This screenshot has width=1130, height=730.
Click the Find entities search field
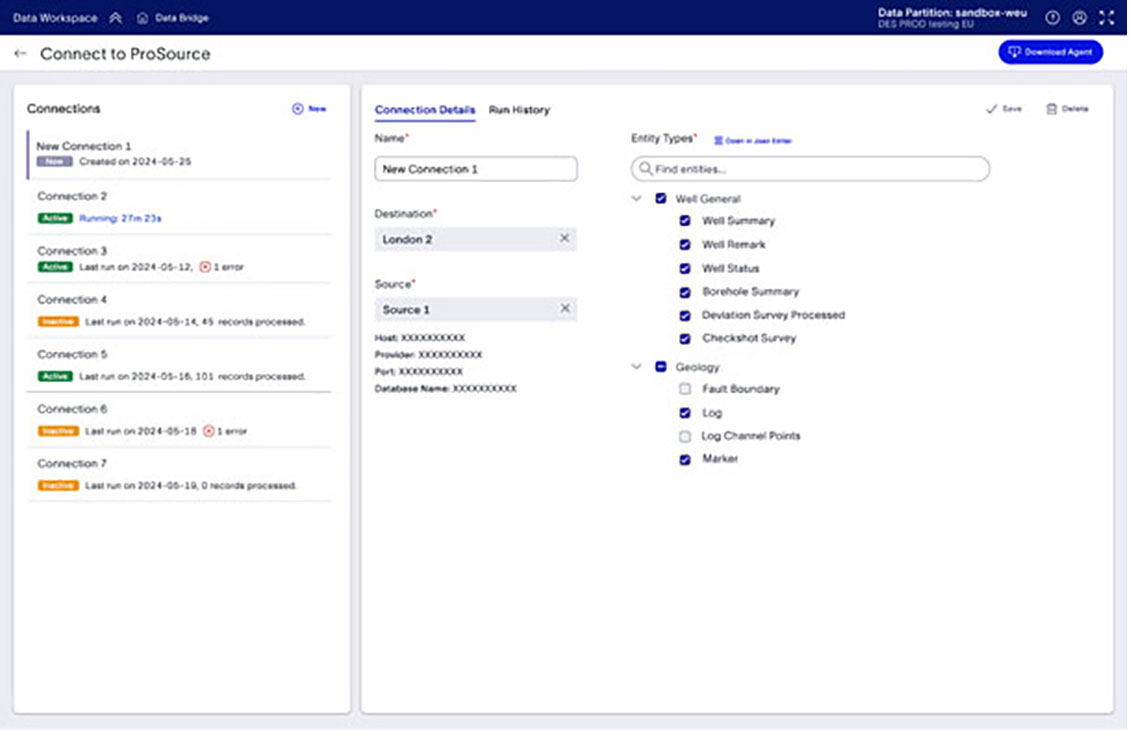pyautogui.click(x=810, y=169)
